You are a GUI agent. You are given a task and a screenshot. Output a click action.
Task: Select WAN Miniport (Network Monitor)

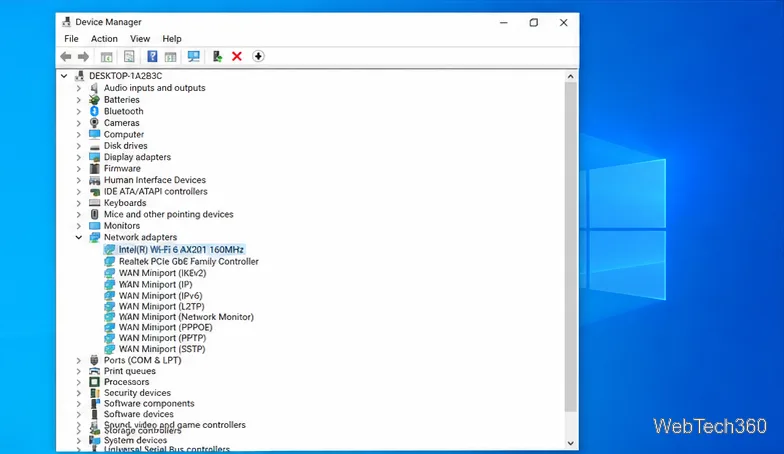point(186,317)
